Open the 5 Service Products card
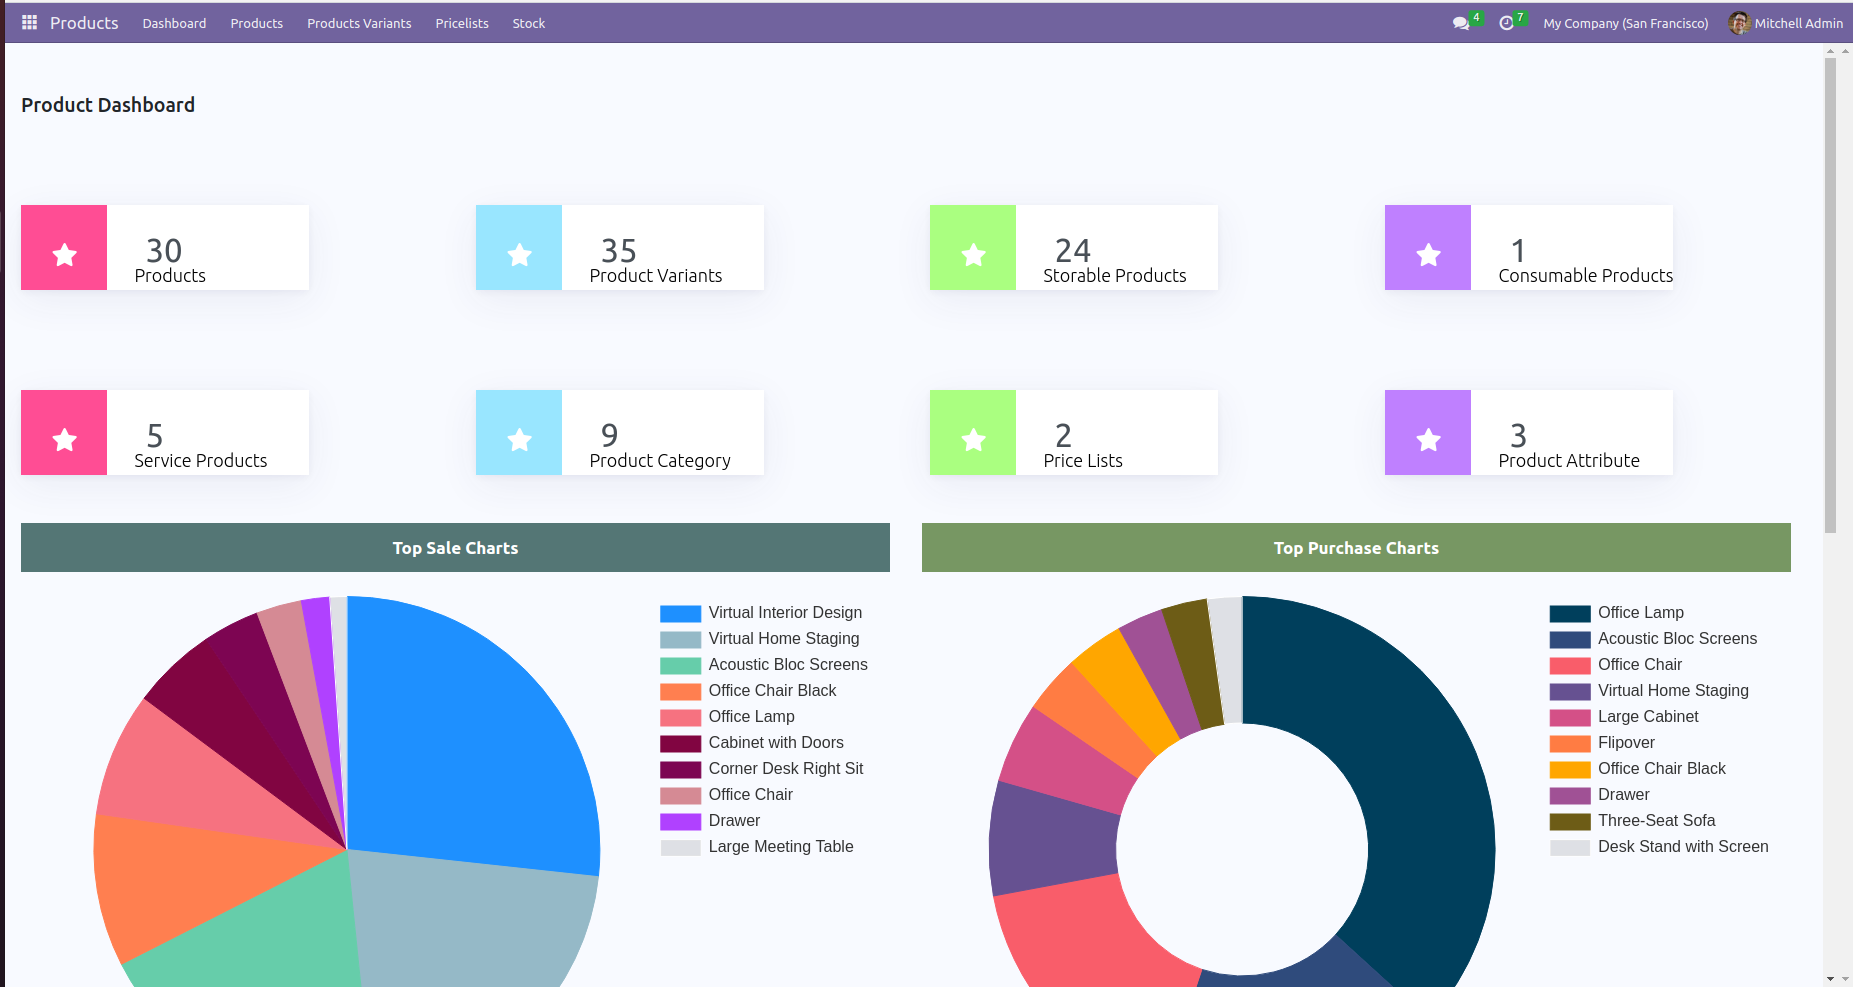Screen dimensions: 1853x987 click(x=165, y=433)
